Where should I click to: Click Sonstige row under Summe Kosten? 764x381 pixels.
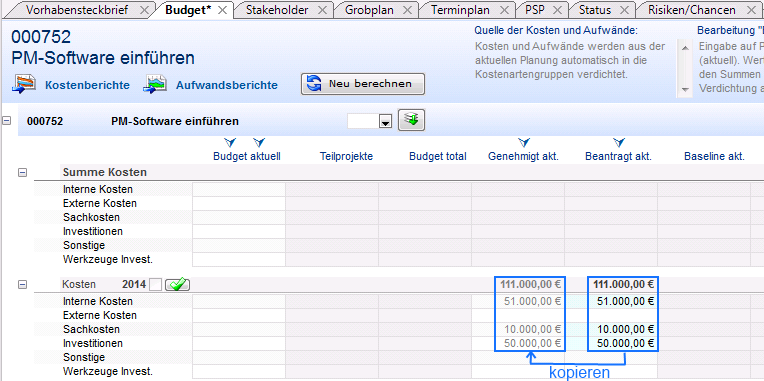click(x=84, y=246)
